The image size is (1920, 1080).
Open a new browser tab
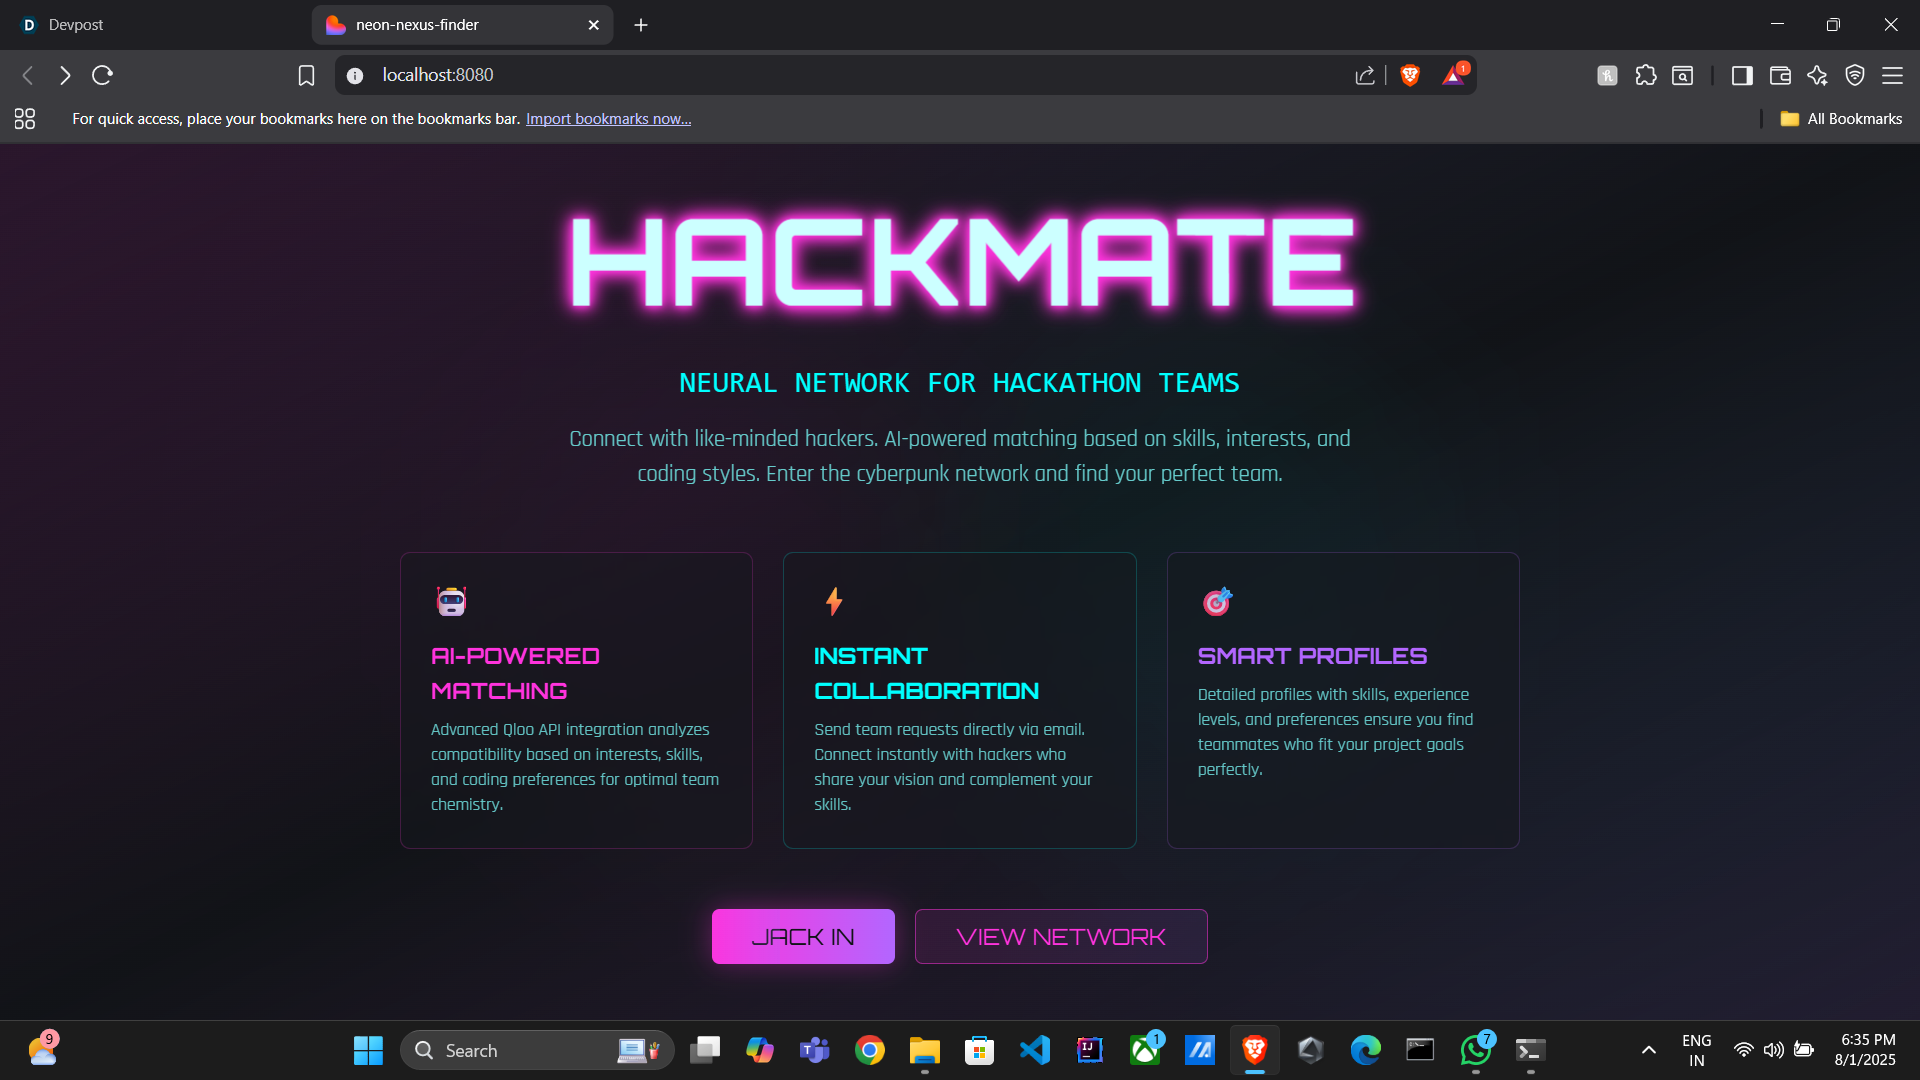[x=641, y=25]
